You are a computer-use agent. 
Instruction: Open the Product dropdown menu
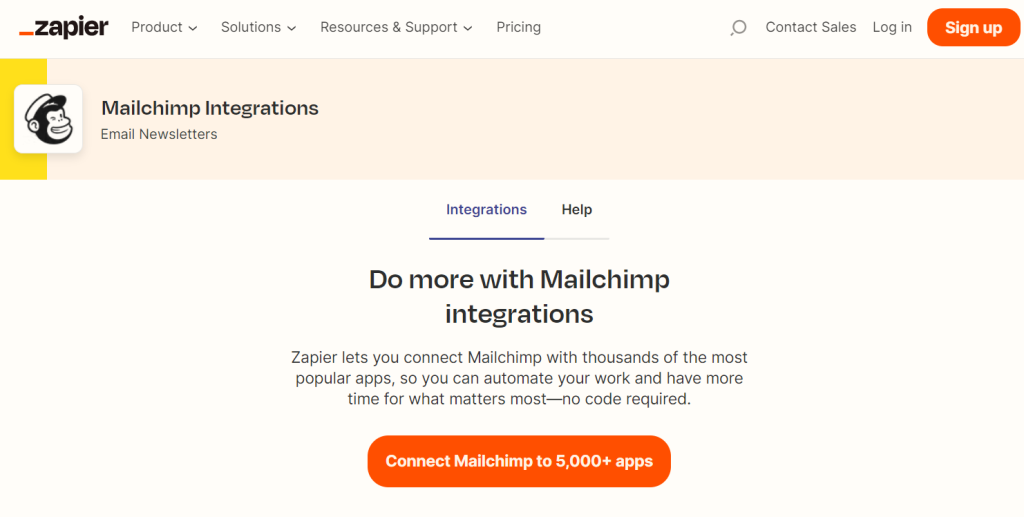[164, 28]
